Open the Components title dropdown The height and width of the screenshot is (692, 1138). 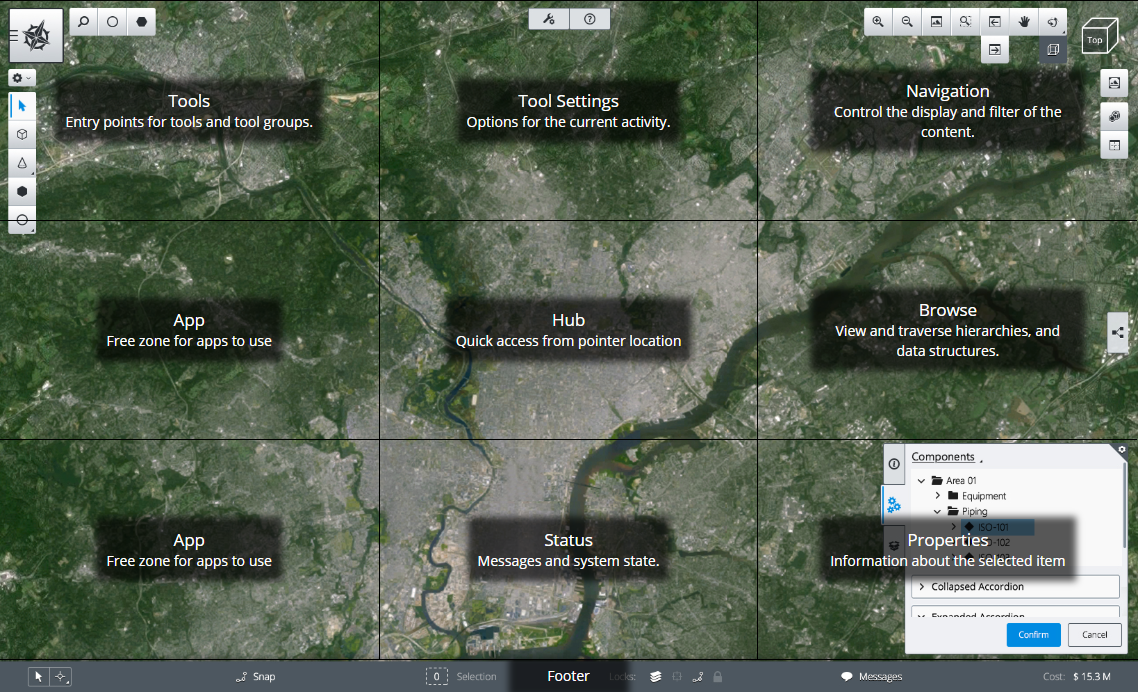coord(946,457)
